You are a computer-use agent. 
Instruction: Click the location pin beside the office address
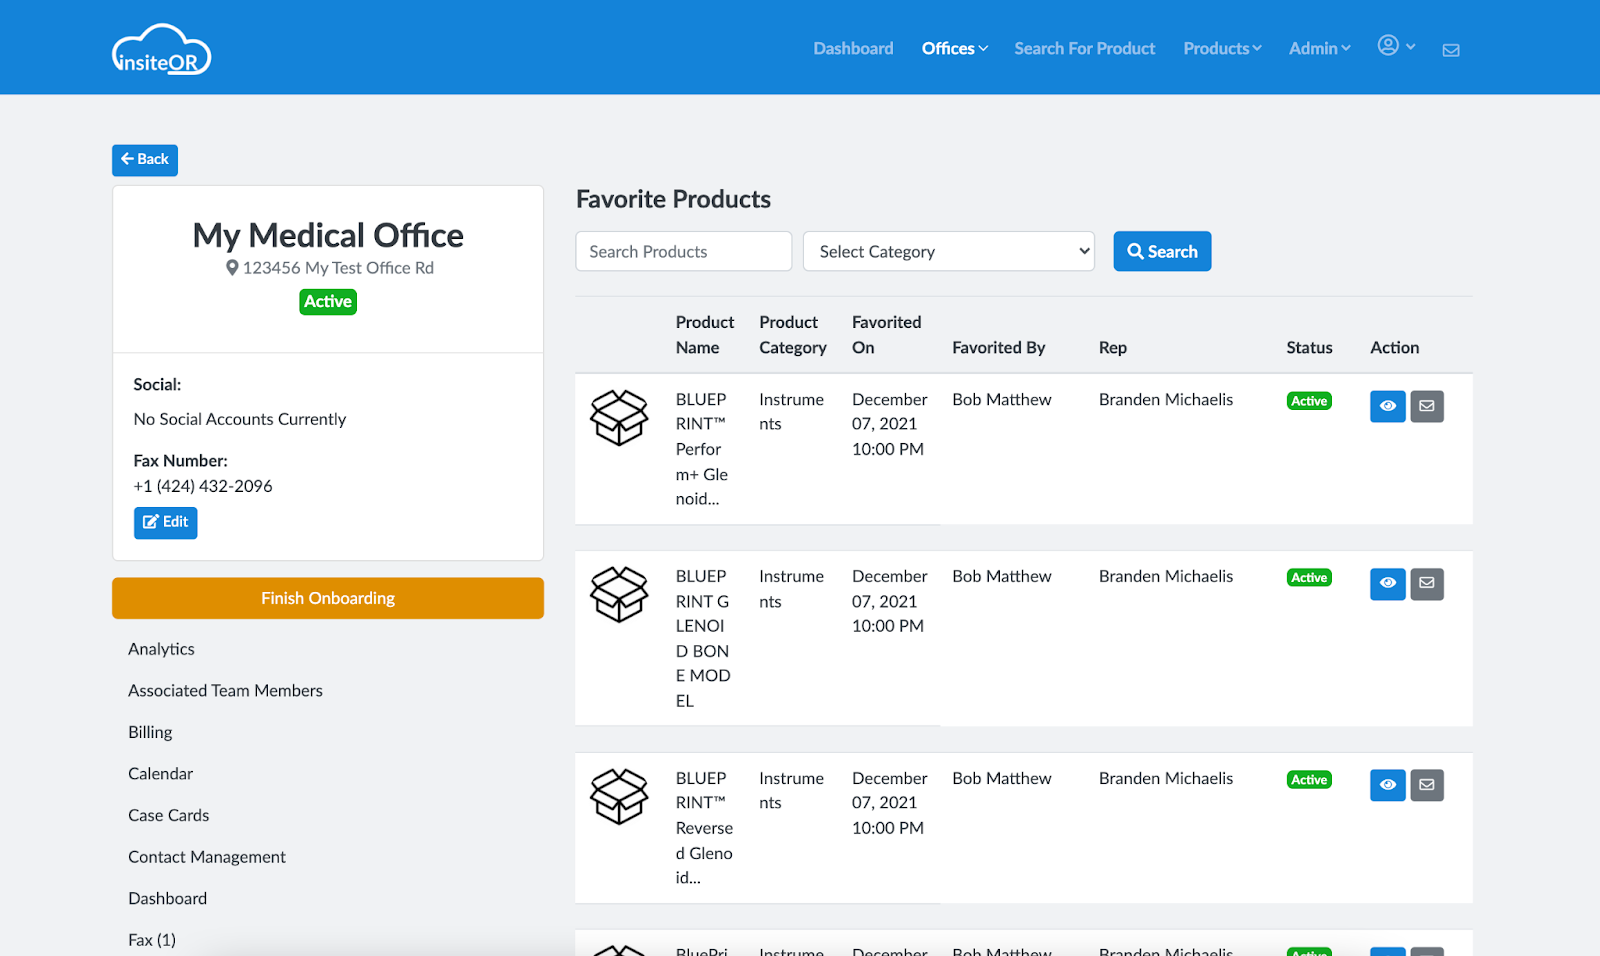[x=232, y=268]
